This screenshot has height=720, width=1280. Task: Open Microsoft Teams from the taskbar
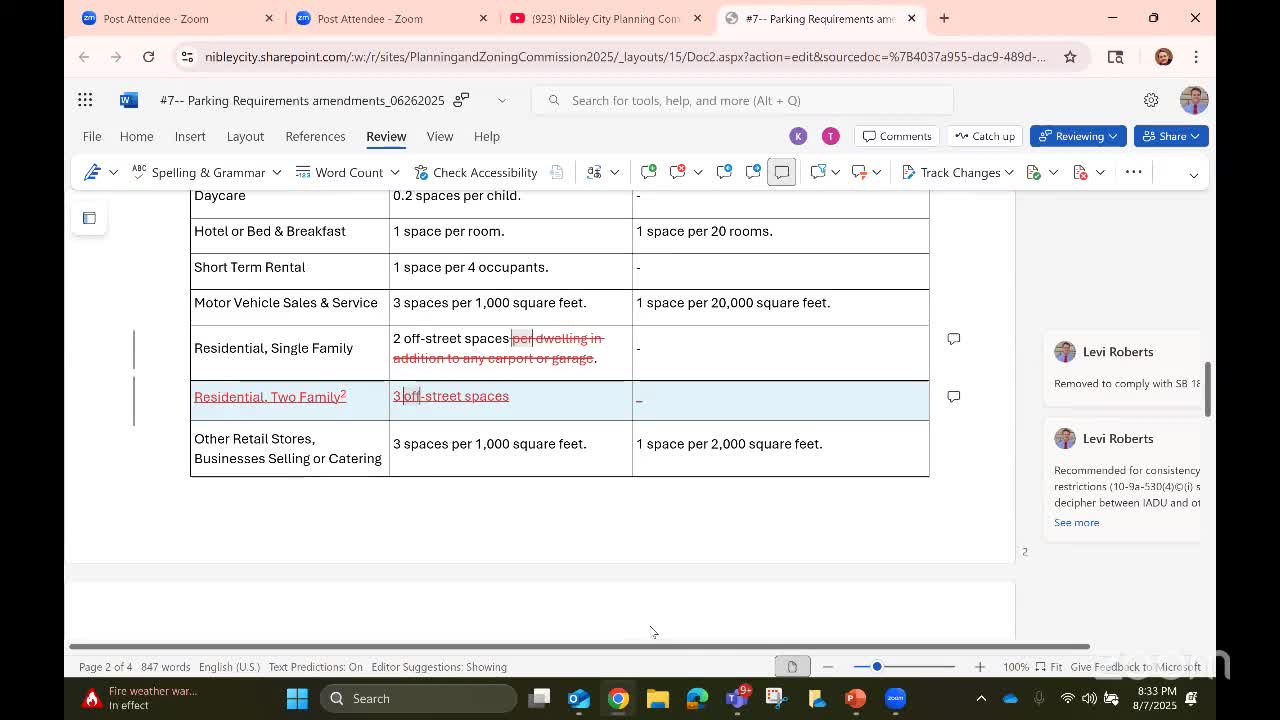[737, 698]
